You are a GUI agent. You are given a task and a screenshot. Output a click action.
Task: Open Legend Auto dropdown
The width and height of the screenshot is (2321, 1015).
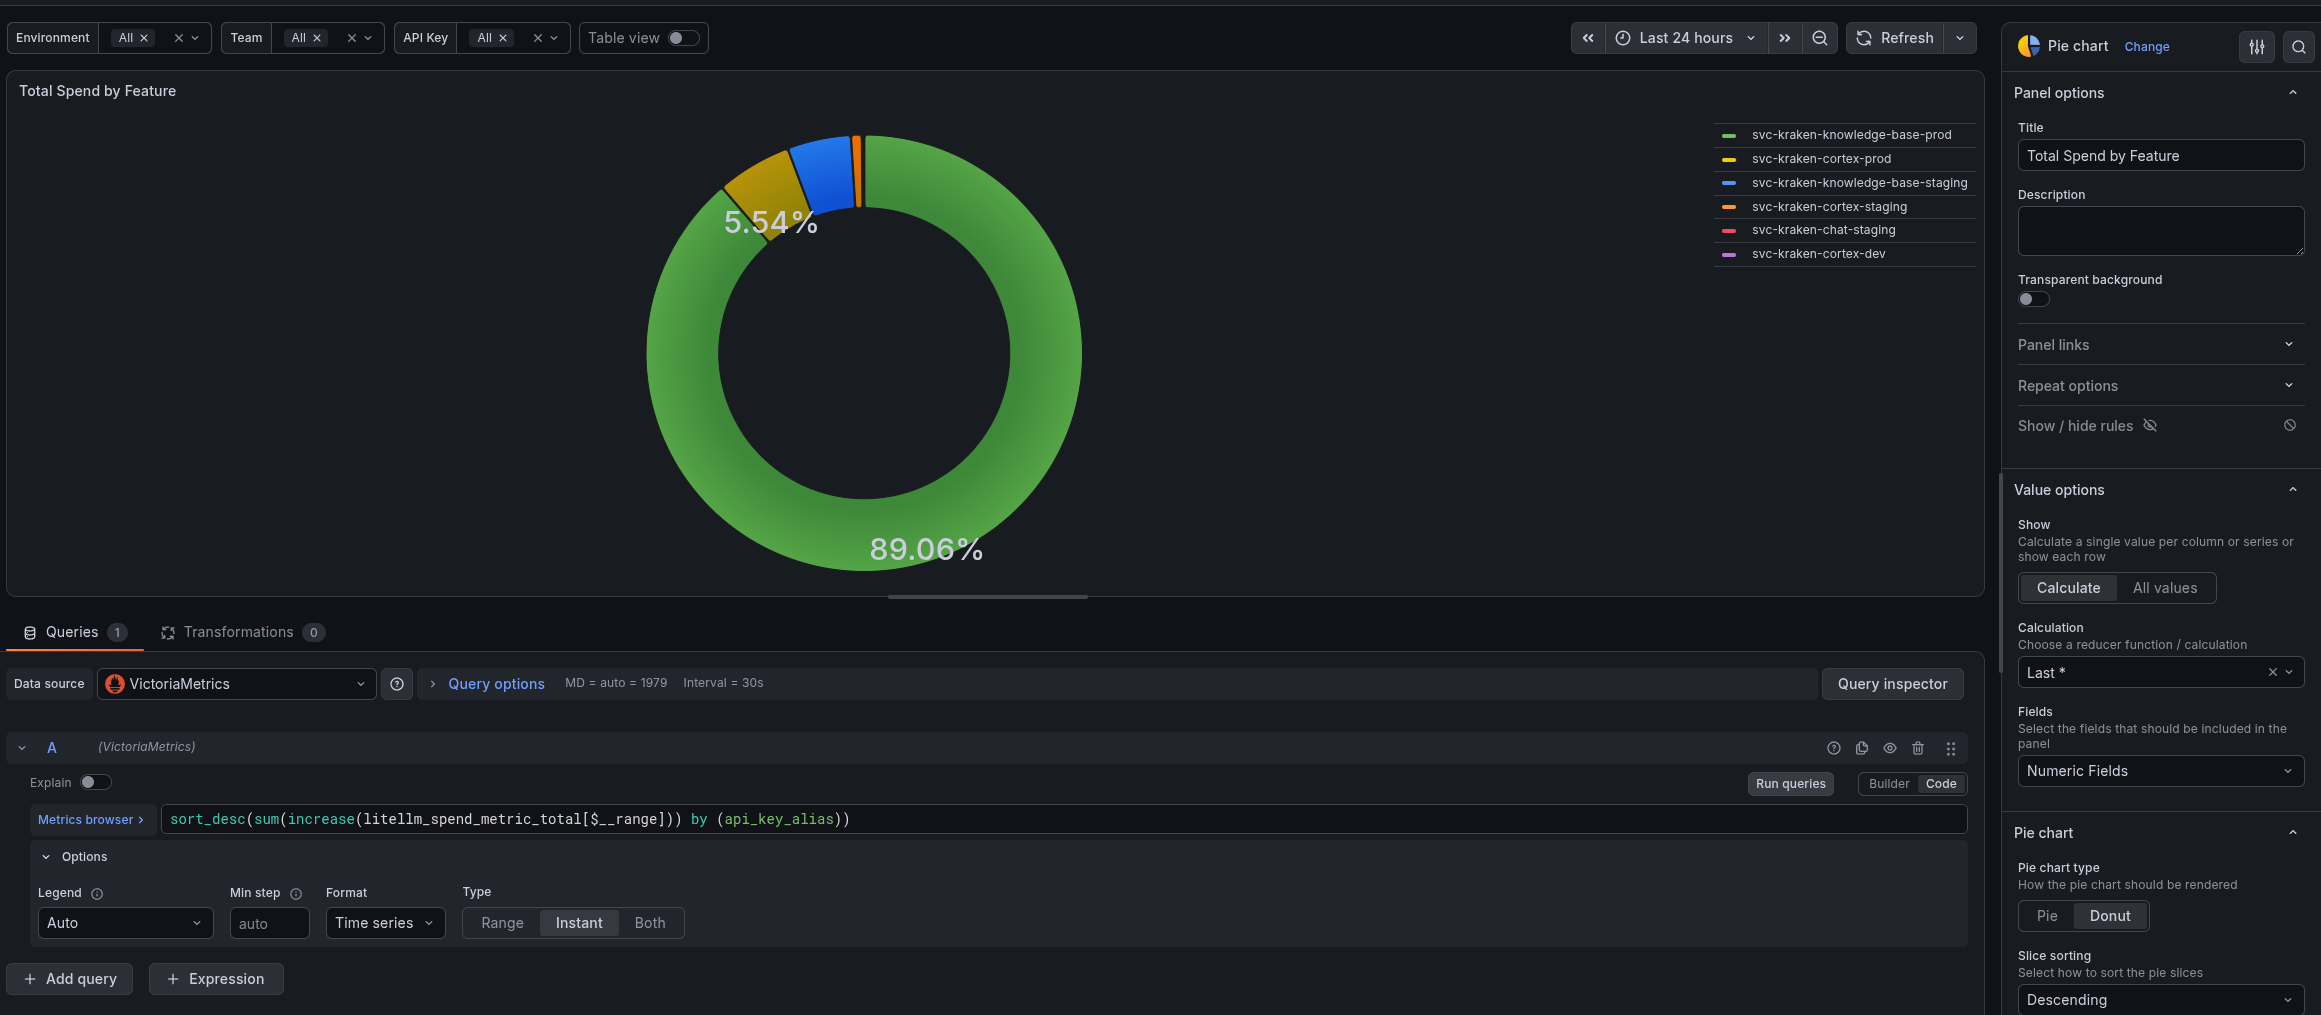coord(125,923)
